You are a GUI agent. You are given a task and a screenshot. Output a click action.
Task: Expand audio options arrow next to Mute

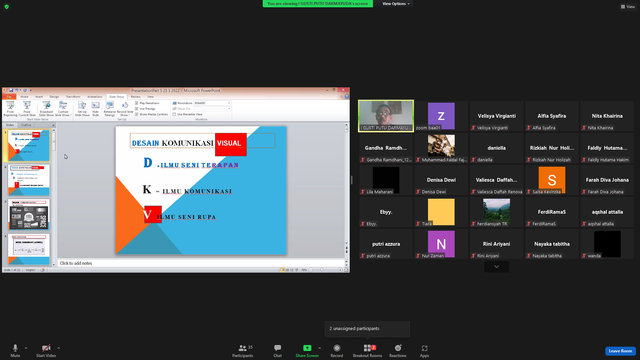(x=26, y=348)
